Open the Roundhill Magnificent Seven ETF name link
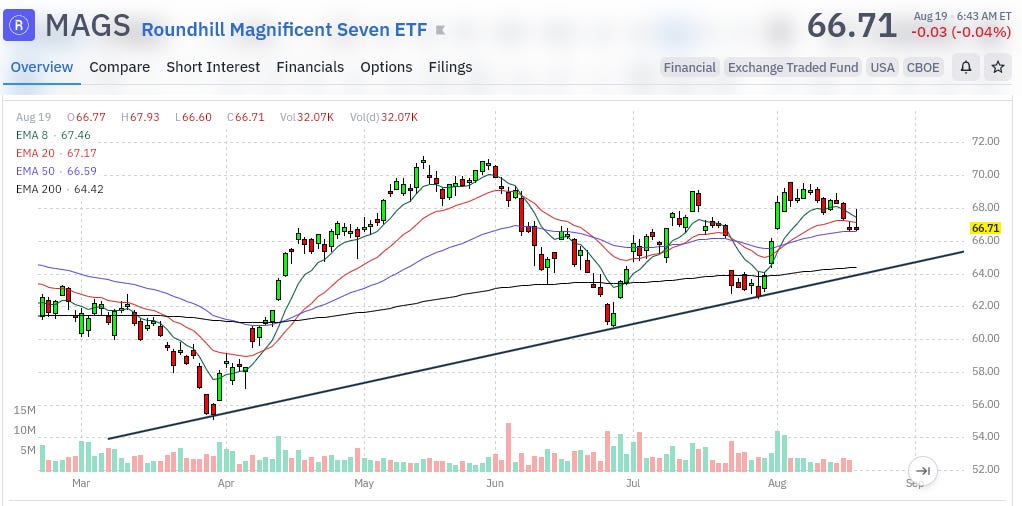Image resolution: width=1022 pixels, height=506 pixels. 284,29
